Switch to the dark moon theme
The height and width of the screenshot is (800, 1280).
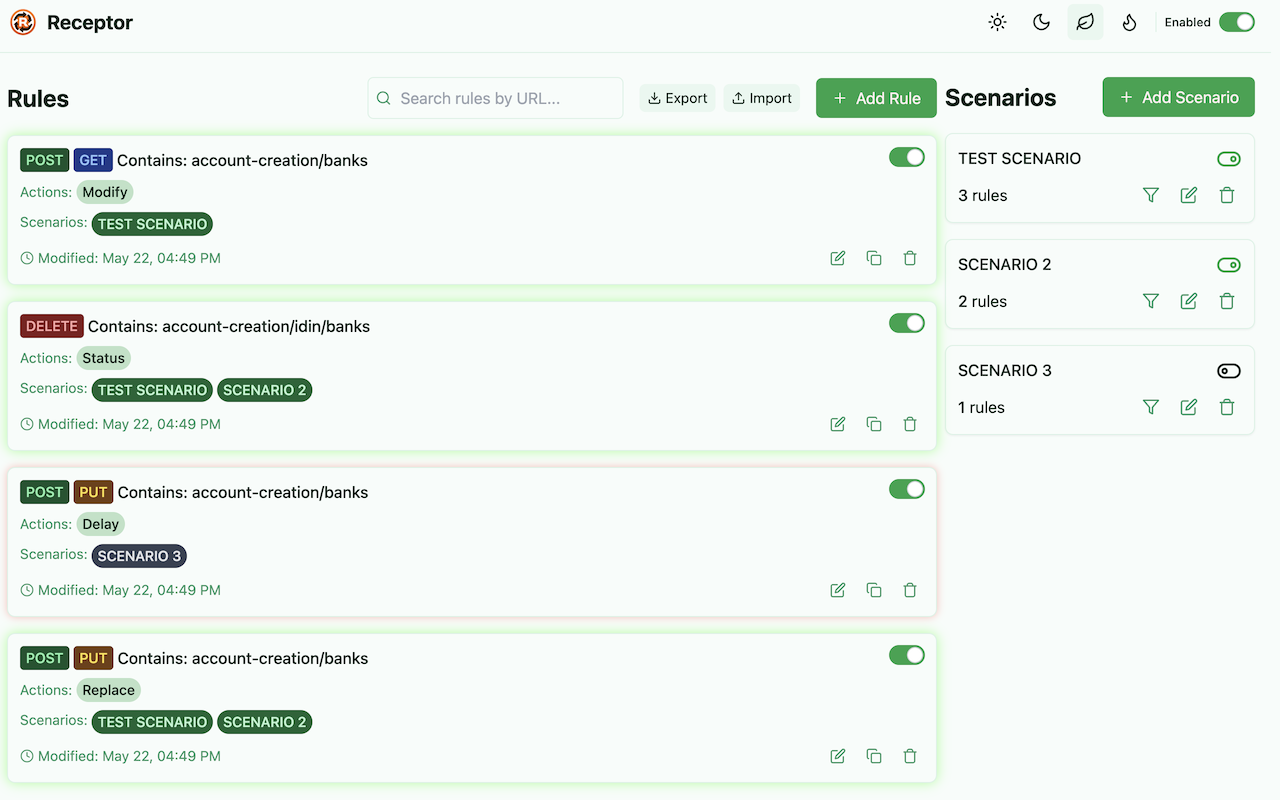[1041, 22]
